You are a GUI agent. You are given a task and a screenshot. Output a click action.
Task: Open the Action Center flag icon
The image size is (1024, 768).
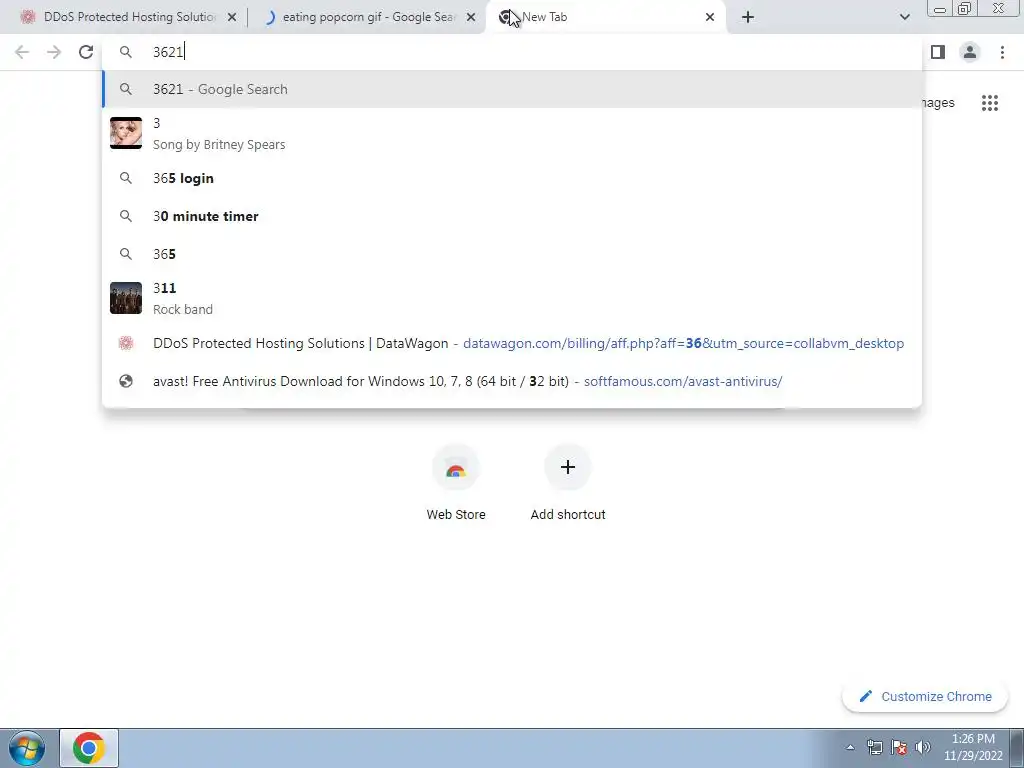[x=899, y=747]
